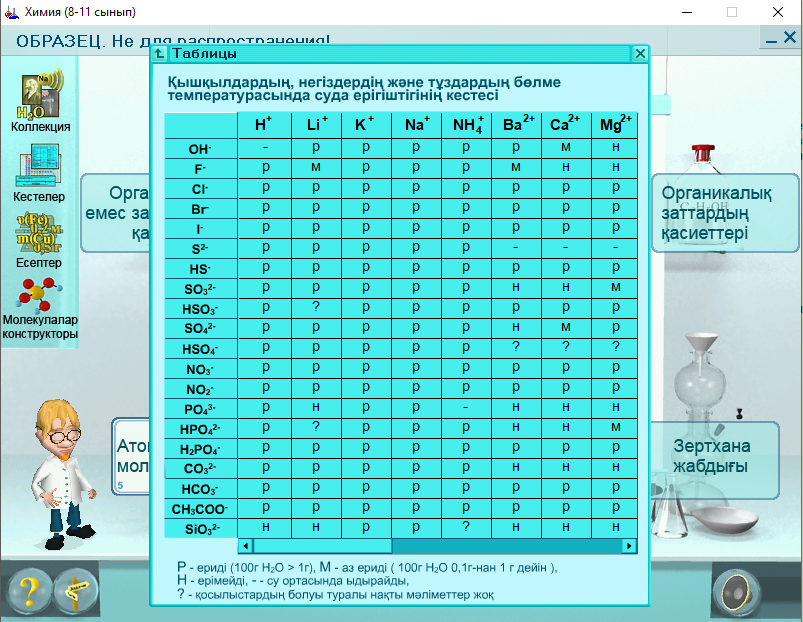
Task: Click the up-arrow icon in Таблицы titlebar
Action: 159,53
